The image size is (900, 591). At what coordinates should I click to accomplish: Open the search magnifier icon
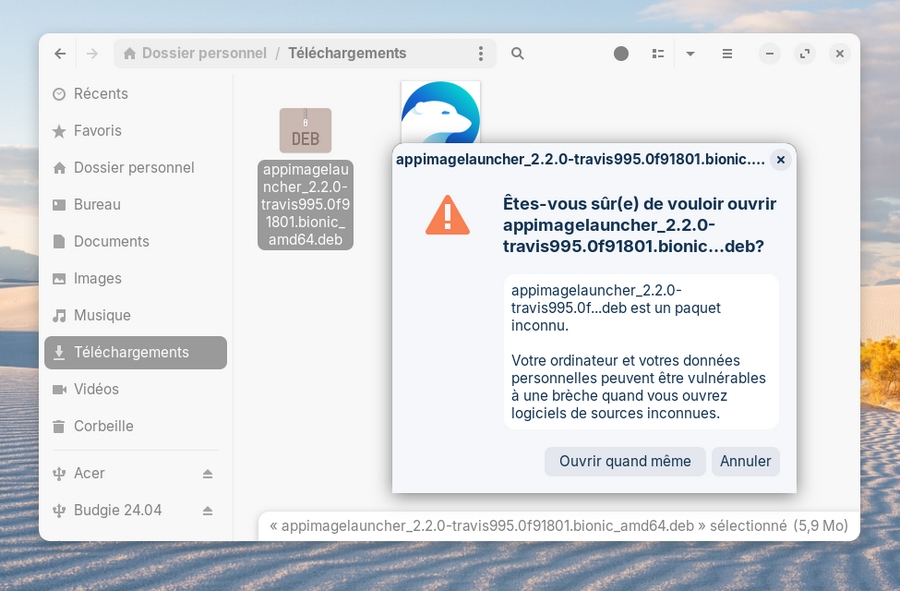click(x=517, y=54)
